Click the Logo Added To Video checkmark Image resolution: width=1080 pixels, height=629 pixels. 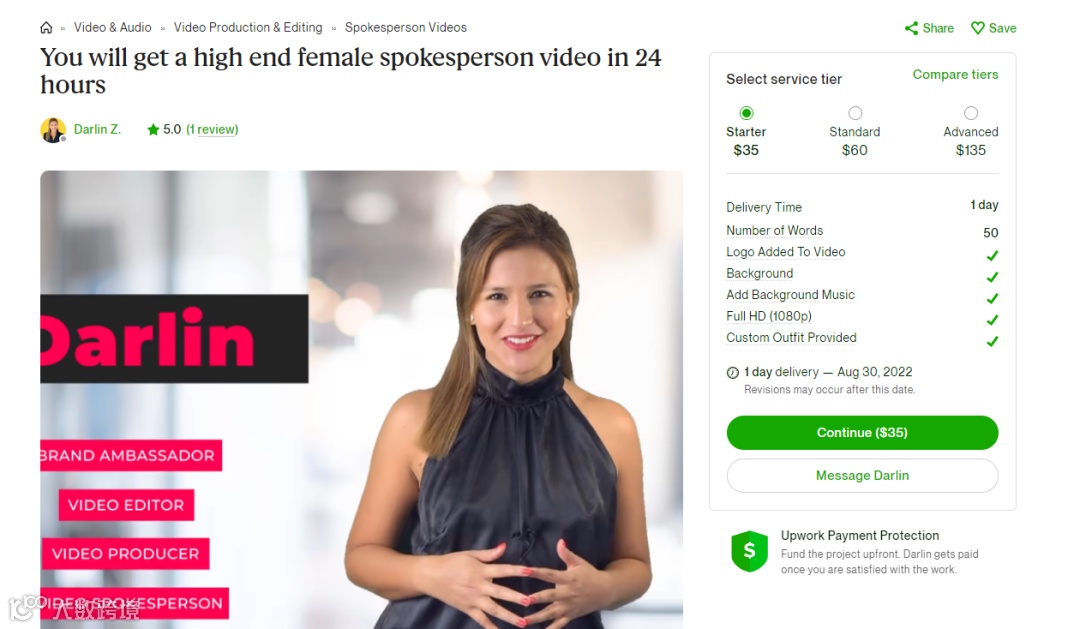(x=992, y=256)
